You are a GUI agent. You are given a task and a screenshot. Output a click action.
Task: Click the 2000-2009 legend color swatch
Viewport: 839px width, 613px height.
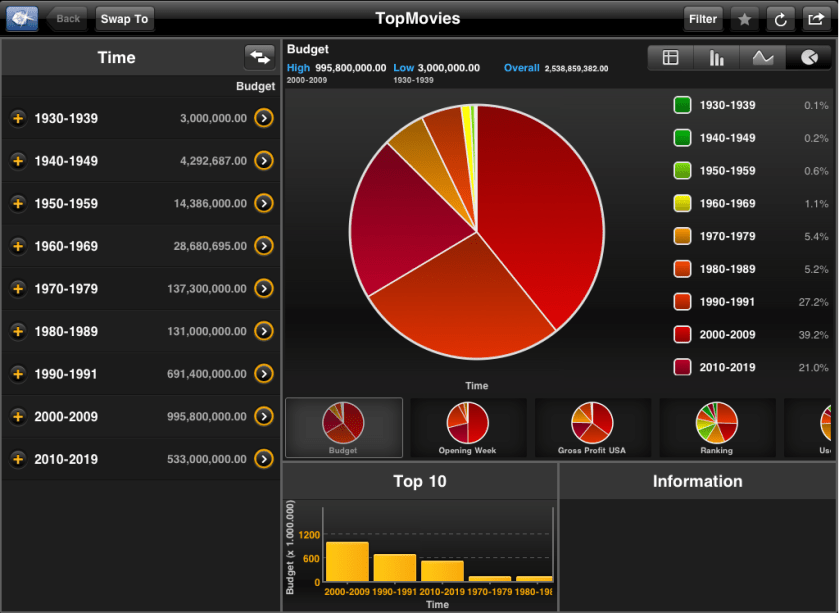coord(682,334)
